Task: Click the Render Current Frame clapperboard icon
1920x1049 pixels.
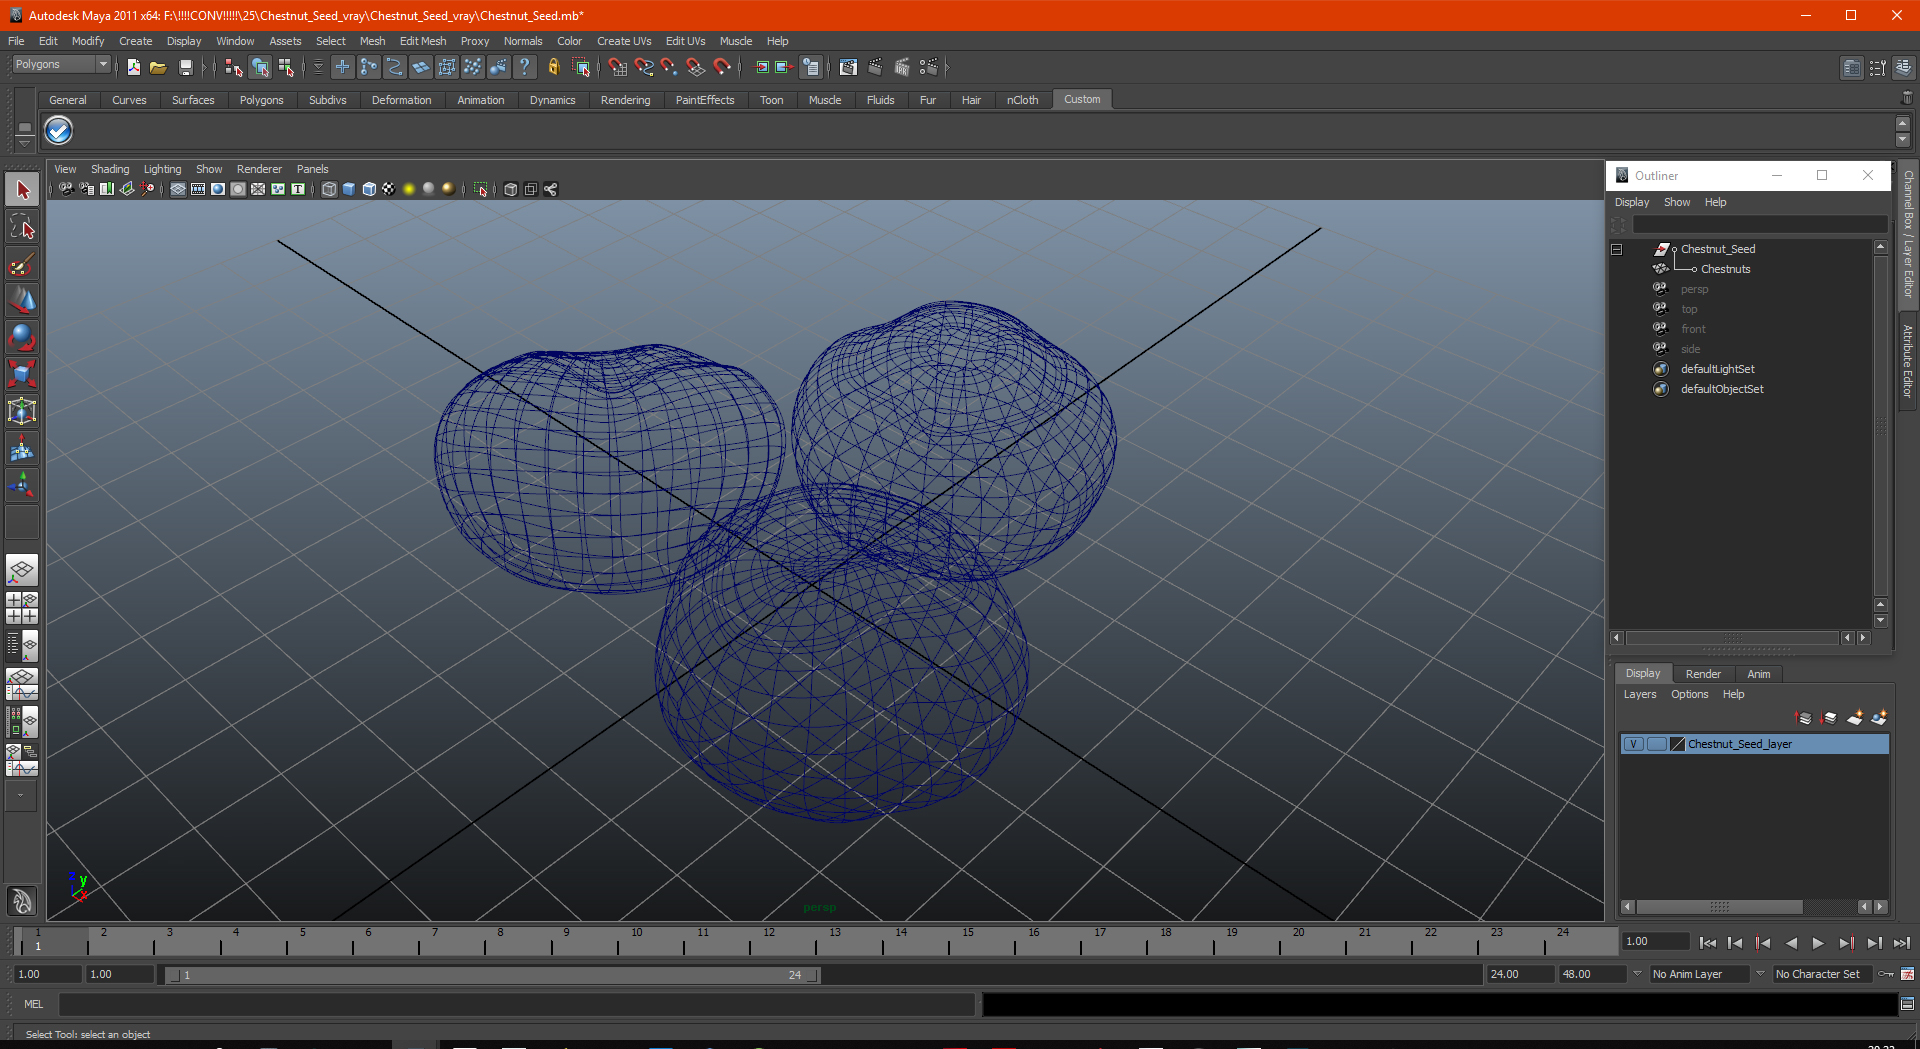Action: click(875, 67)
